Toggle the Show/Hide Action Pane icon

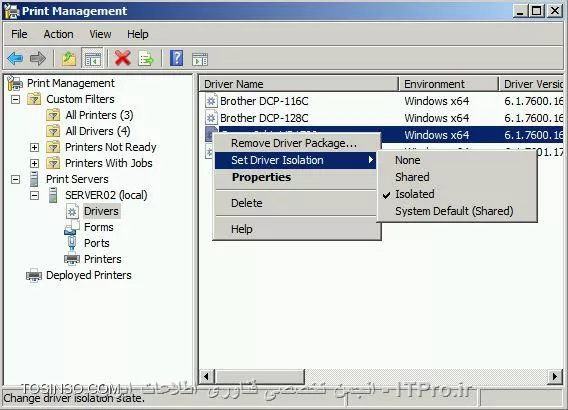[x=200, y=59]
